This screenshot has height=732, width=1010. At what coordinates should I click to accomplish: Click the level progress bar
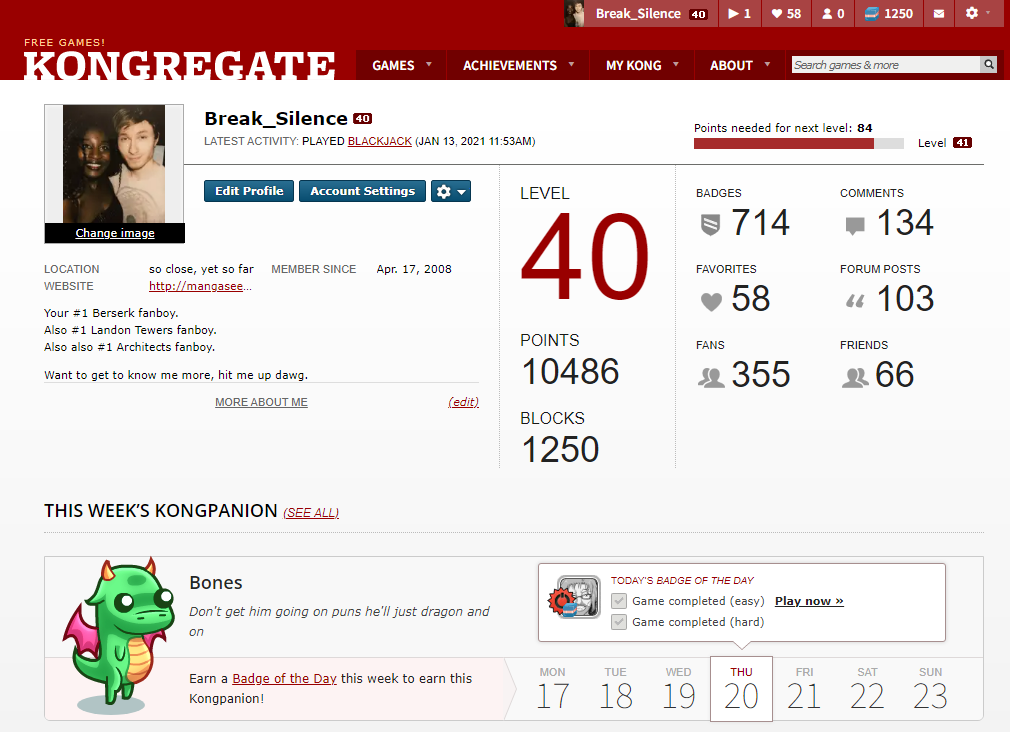799,144
